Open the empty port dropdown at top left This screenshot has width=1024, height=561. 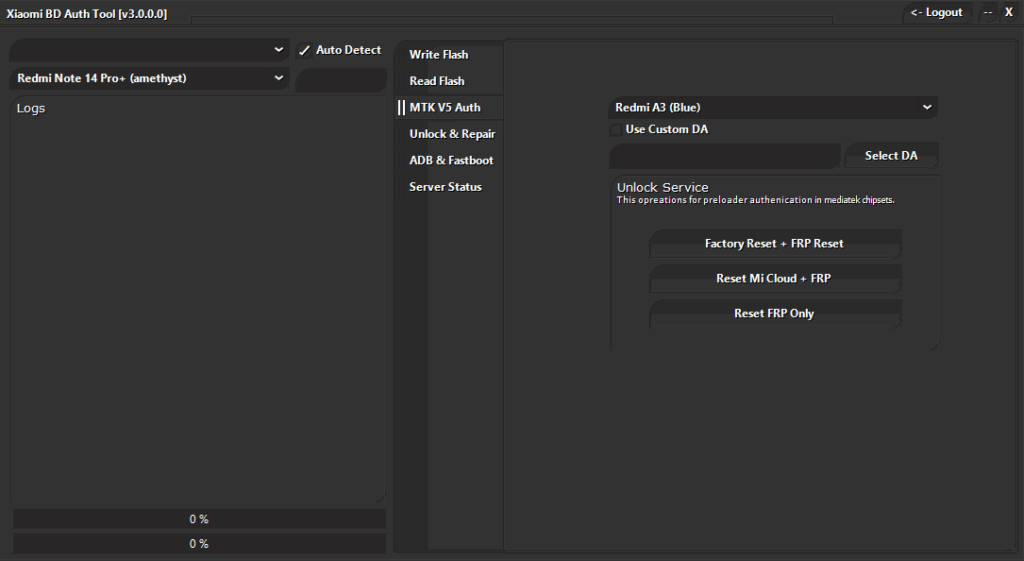click(150, 50)
